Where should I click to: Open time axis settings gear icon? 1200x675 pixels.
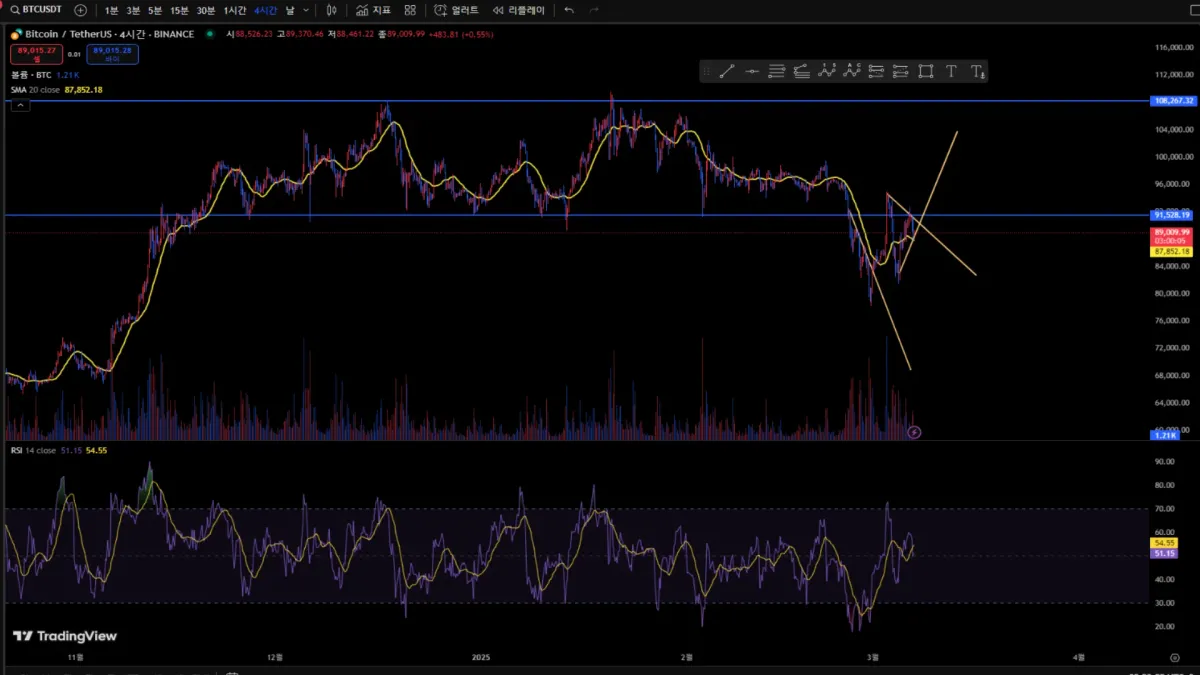(1175, 657)
